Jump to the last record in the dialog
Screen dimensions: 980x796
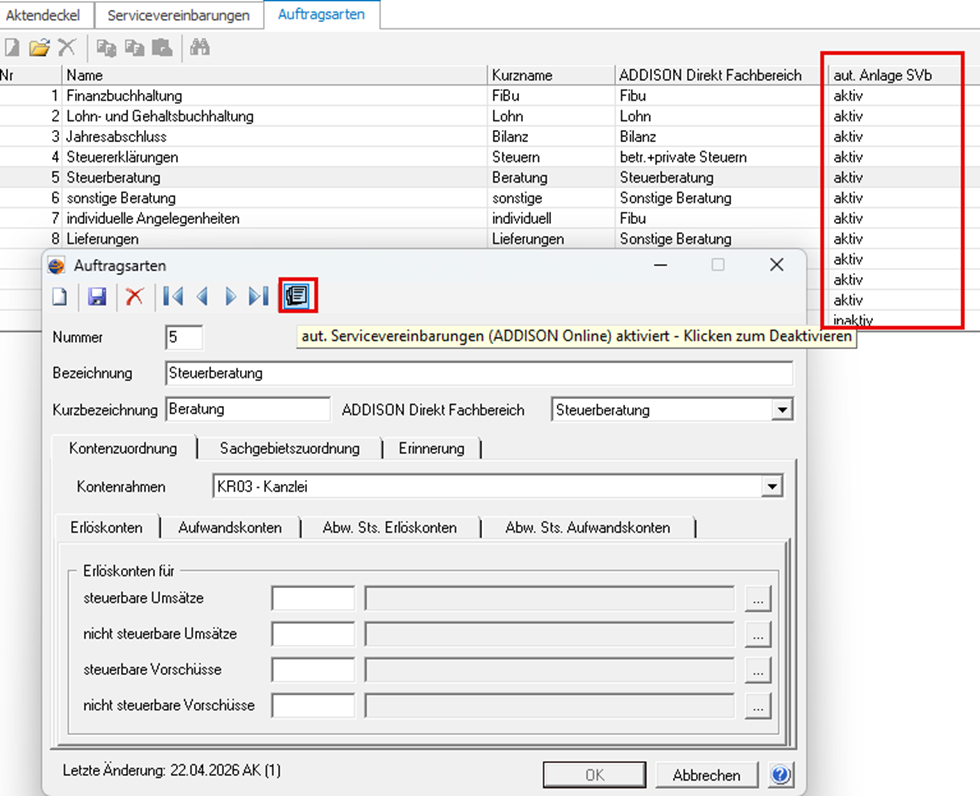tap(259, 296)
